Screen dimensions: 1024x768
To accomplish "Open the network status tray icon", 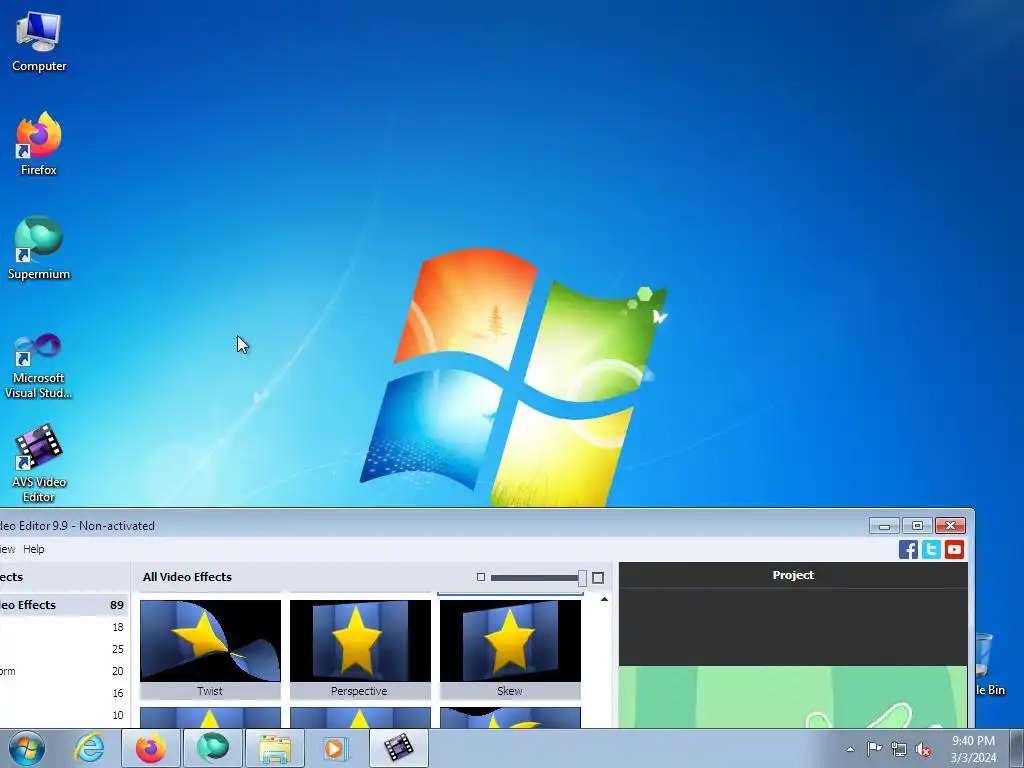I will pos(899,749).
